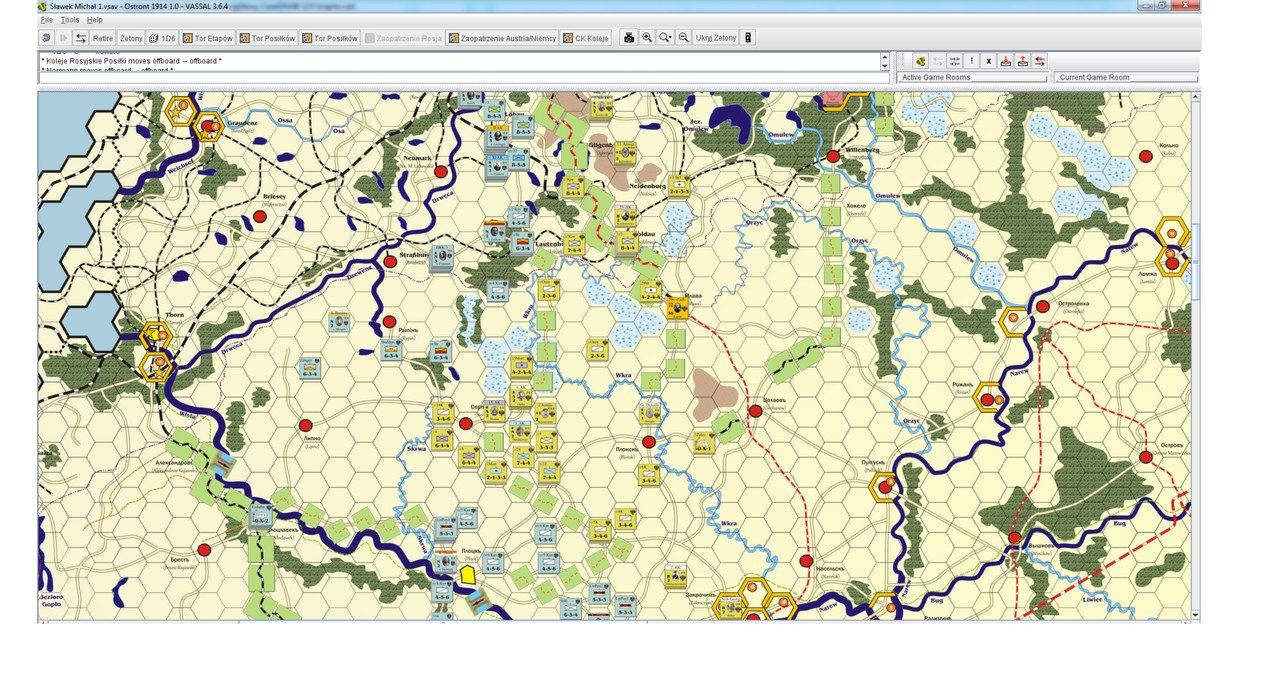Click the camera snapshot icon
The image size is (1280, 693).
[629, 38]
